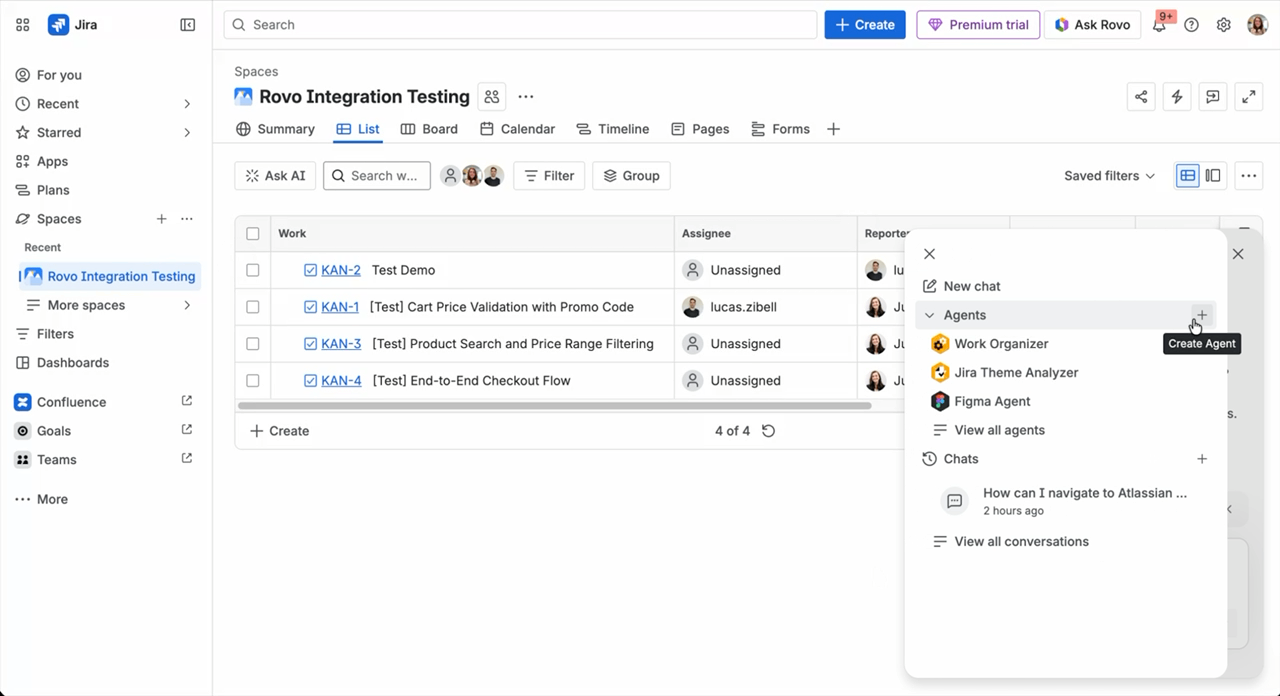Collapse the Agents section
The image size is (1280, 696).
pyautogui.click(x=930, y=315)
